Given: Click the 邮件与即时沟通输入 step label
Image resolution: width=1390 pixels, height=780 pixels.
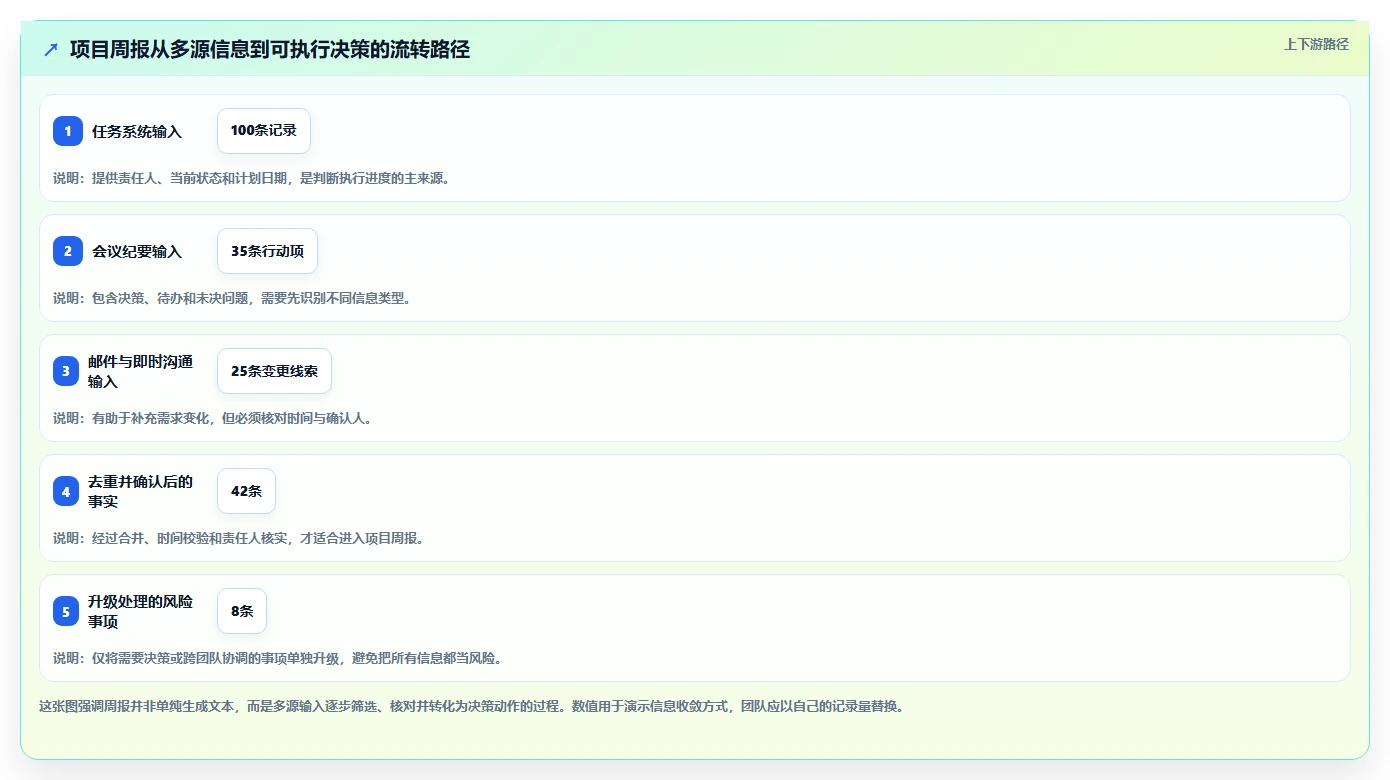Looking at the screenshot, I should (x=140, y=371).
